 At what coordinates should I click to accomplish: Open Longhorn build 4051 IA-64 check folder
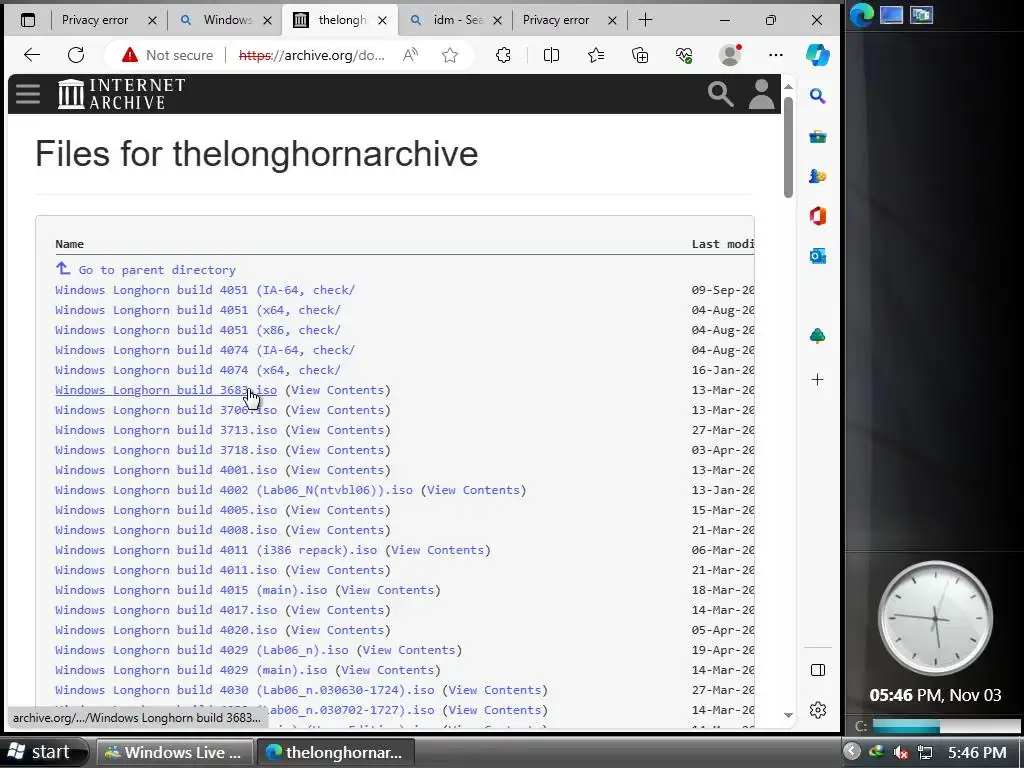click(x=205, y=290)
